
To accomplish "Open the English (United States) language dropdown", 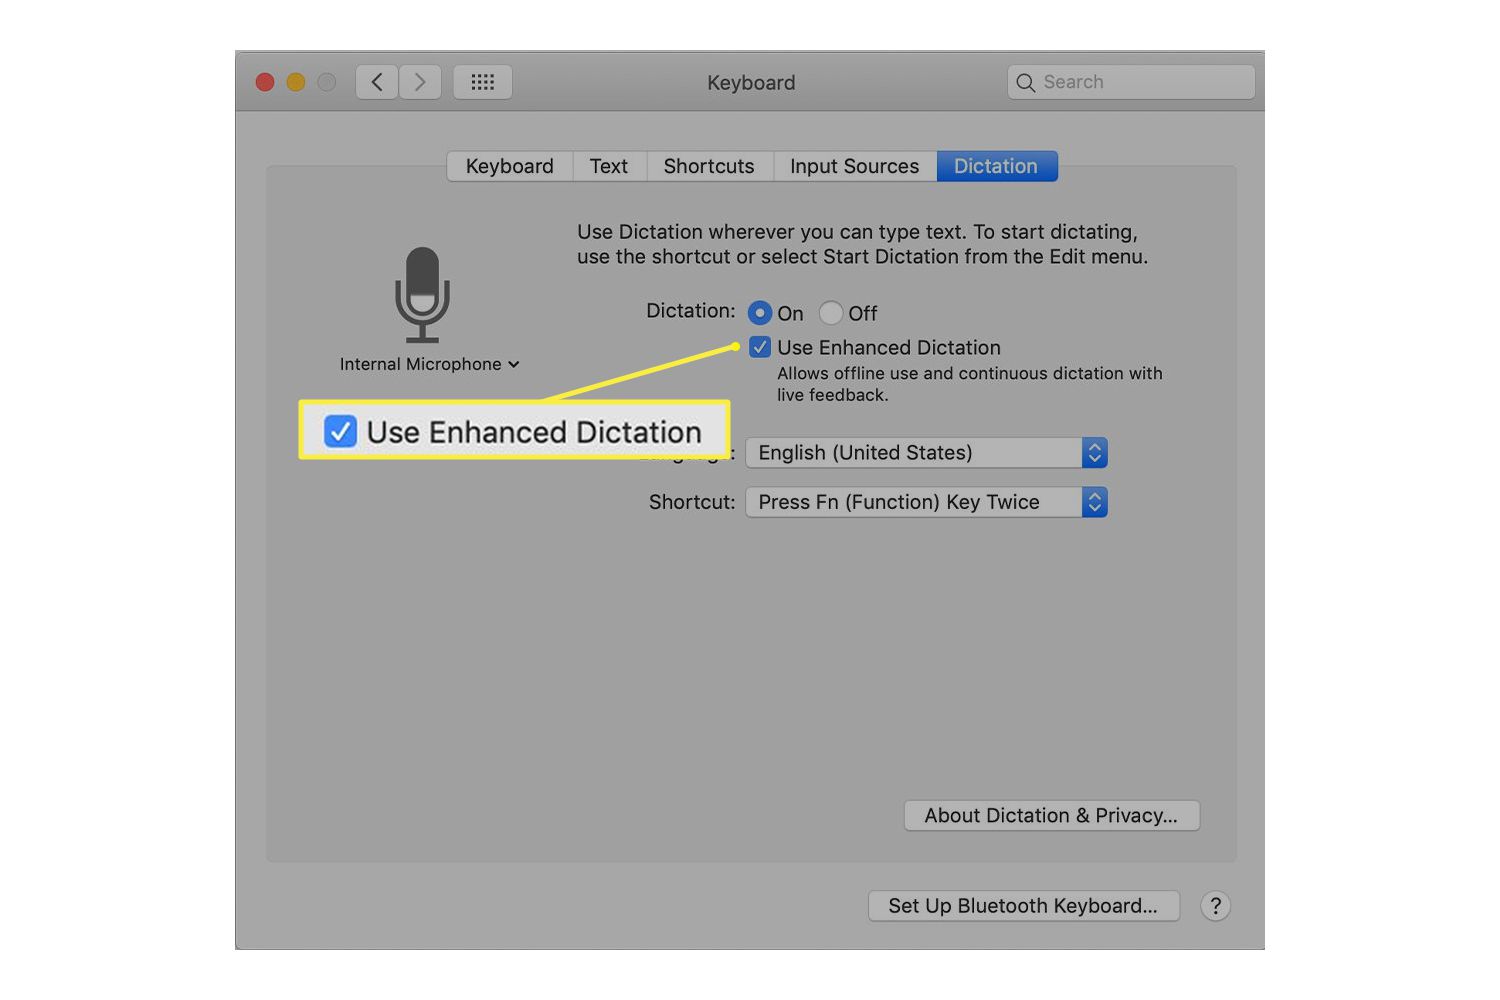I will click(x=926, y=452).
